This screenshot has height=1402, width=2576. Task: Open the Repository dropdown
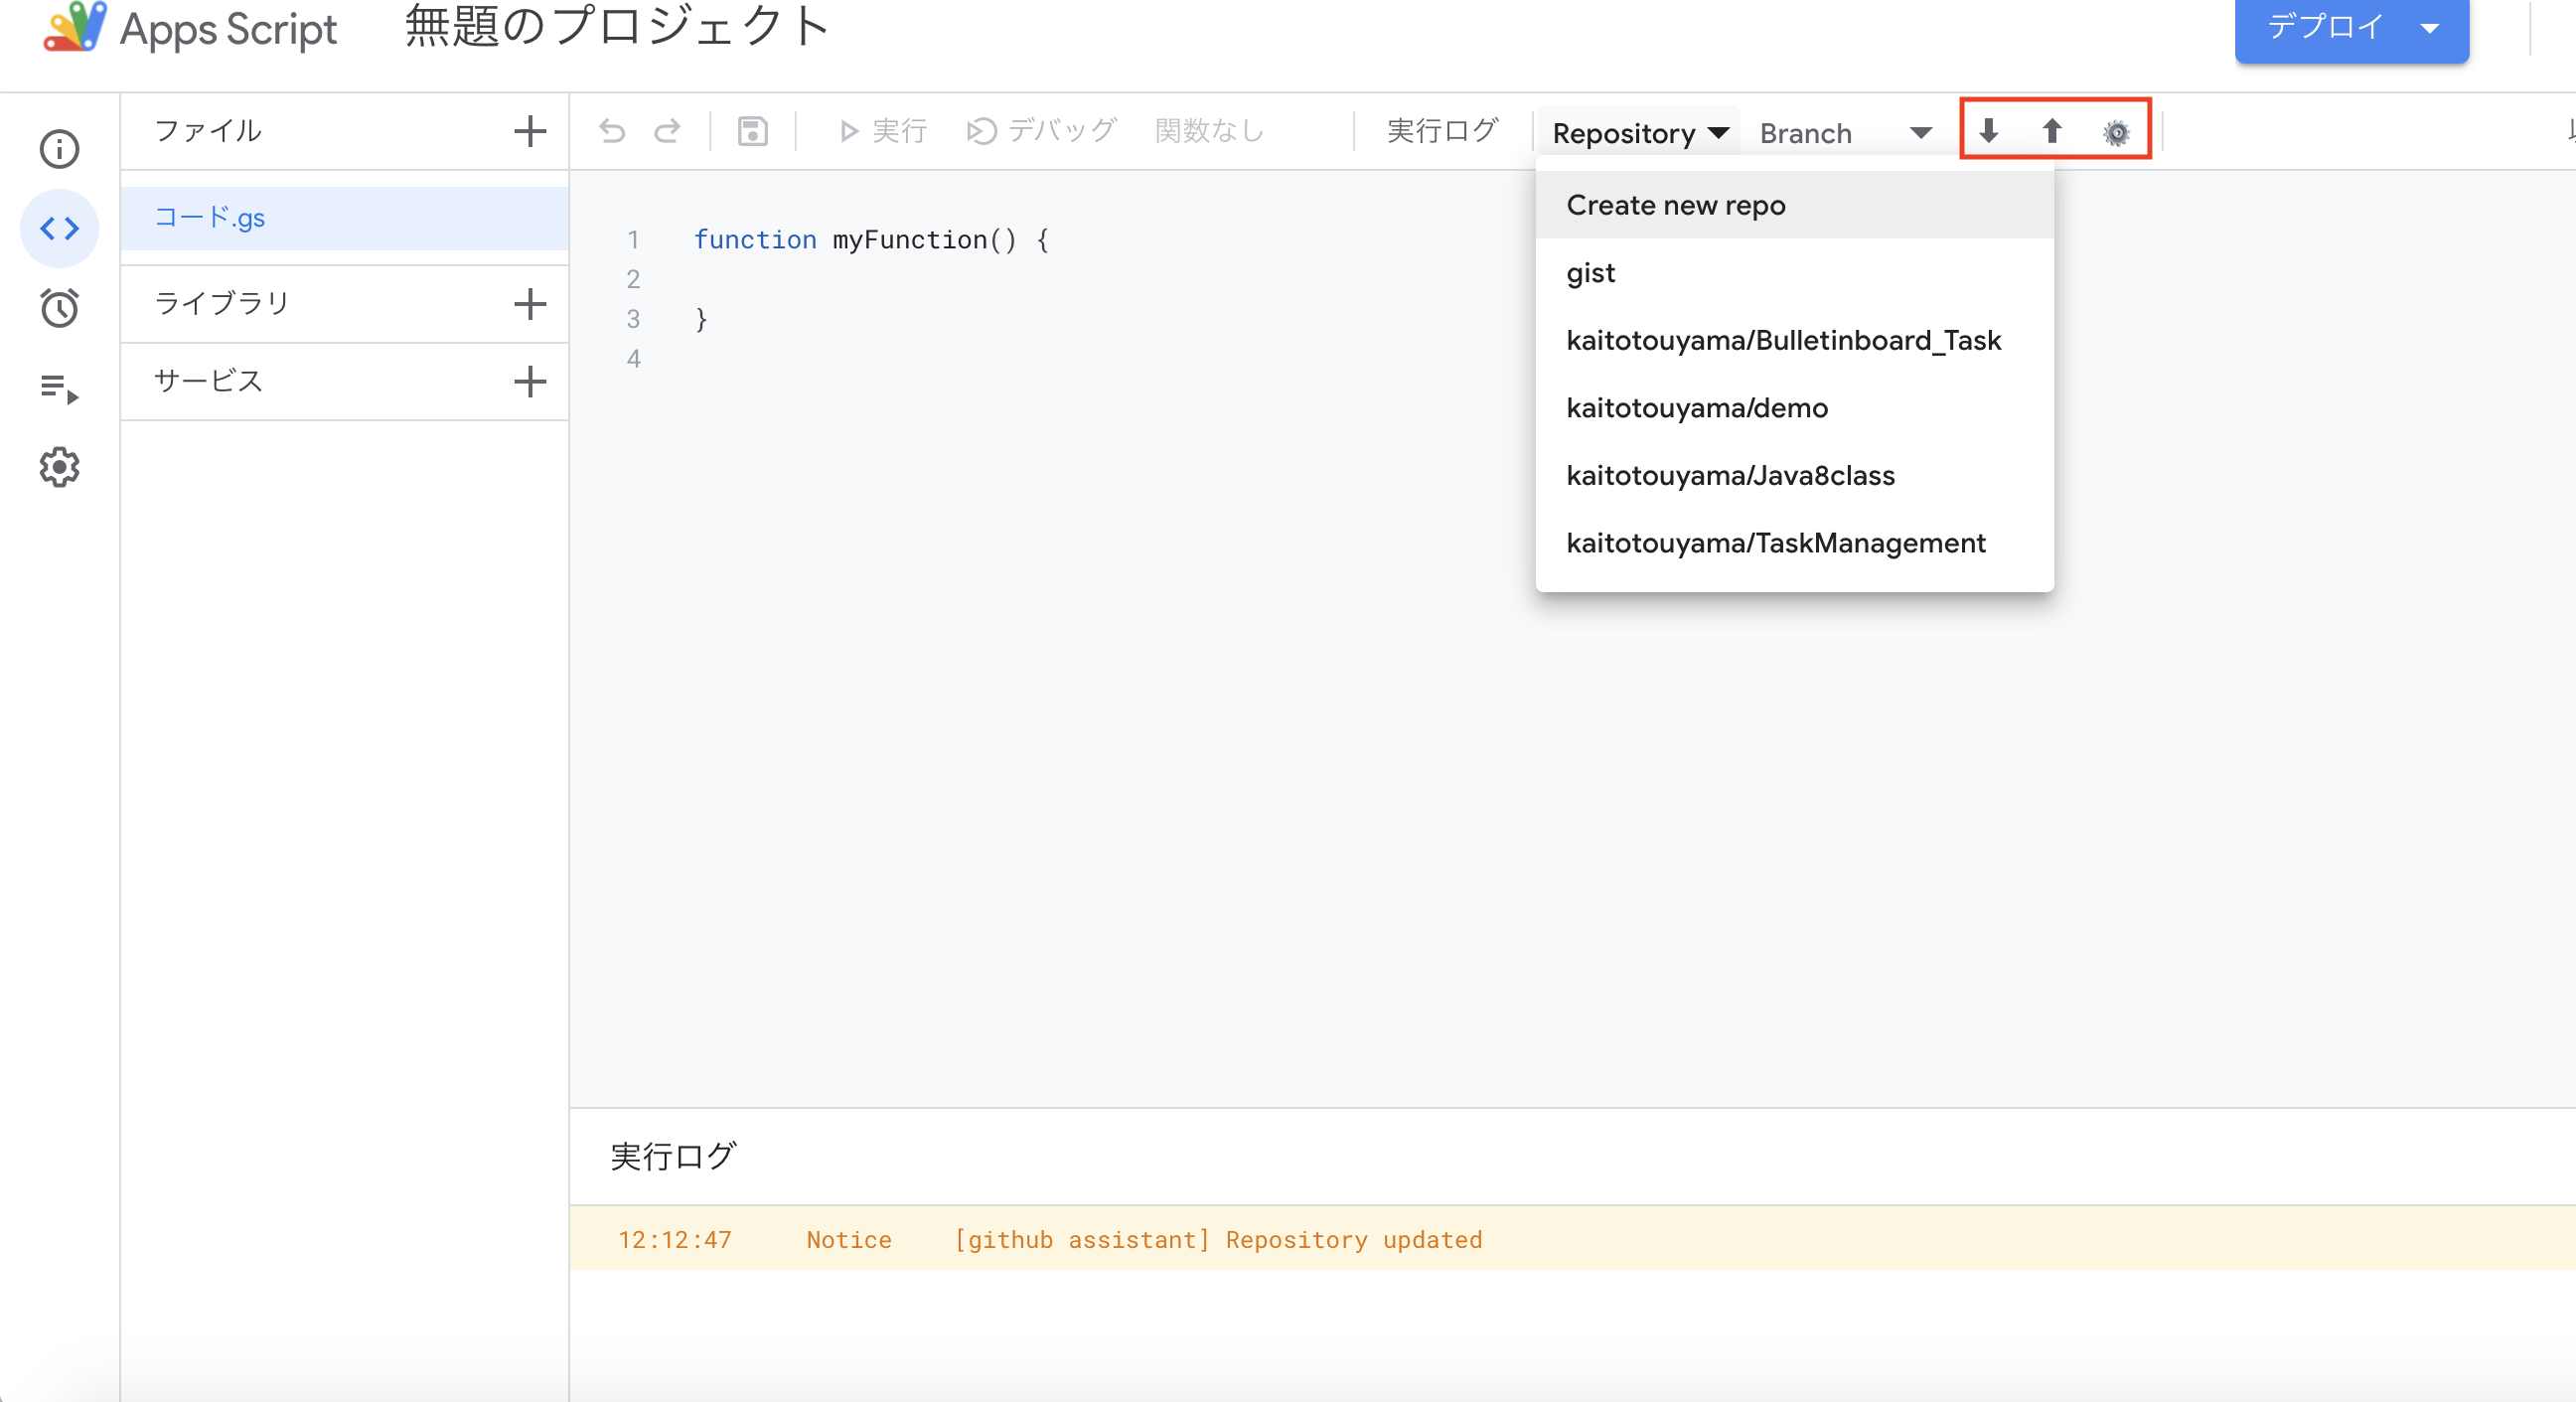1637,132
